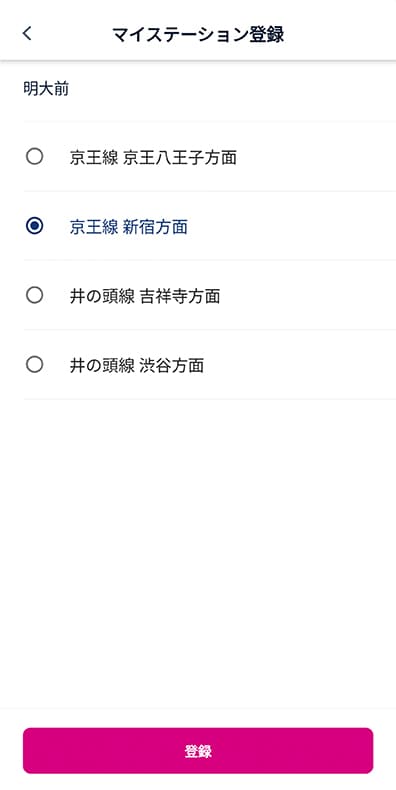
Task: Pick the 井の頭線 渋谷方面 radio button
Action: click(34, 364)
